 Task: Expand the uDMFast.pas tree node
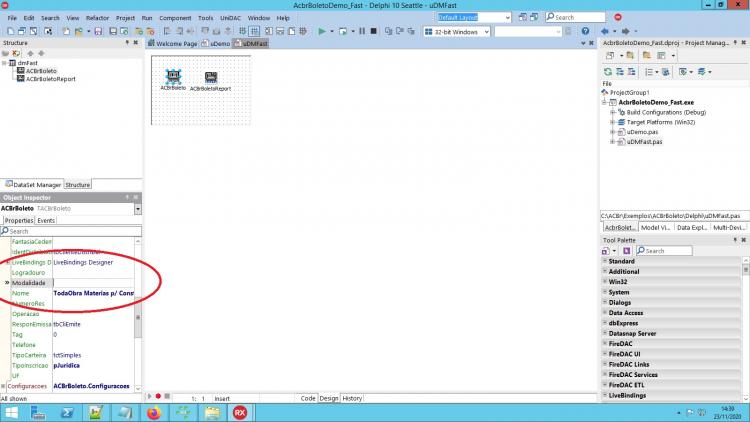click(x=612, y=142)
